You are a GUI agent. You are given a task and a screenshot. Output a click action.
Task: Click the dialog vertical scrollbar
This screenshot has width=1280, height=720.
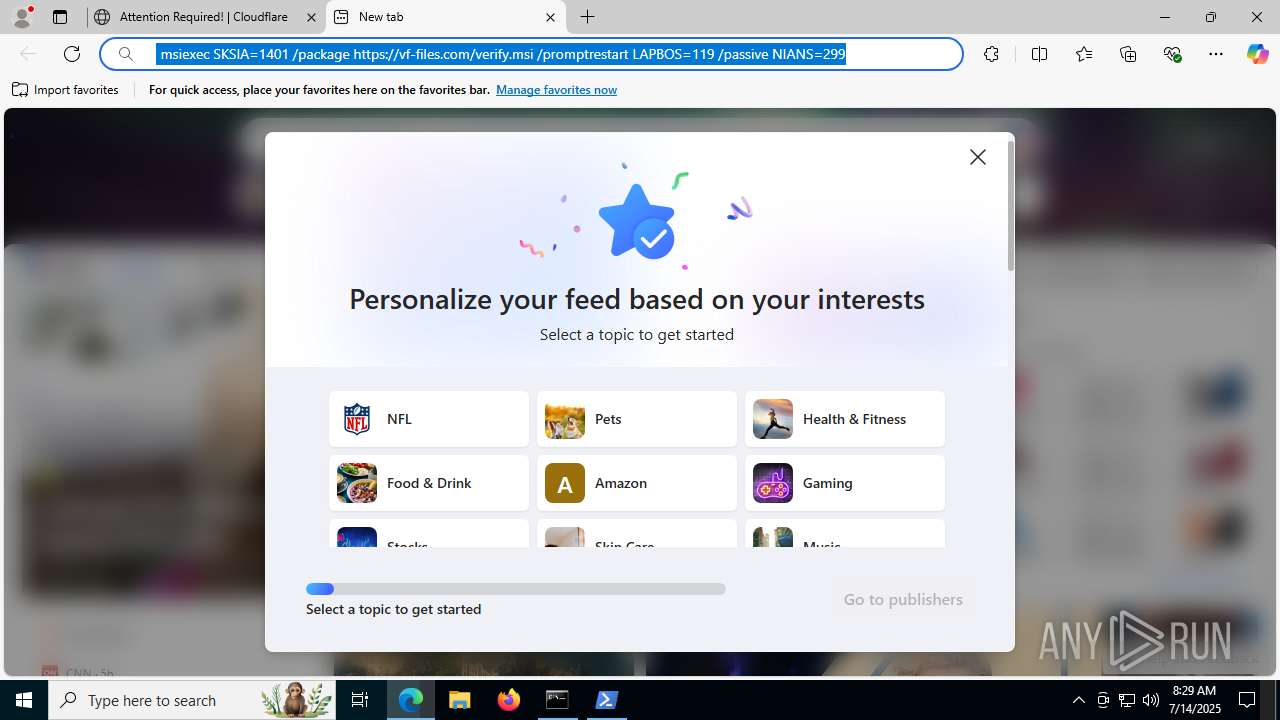[1011, 206]
